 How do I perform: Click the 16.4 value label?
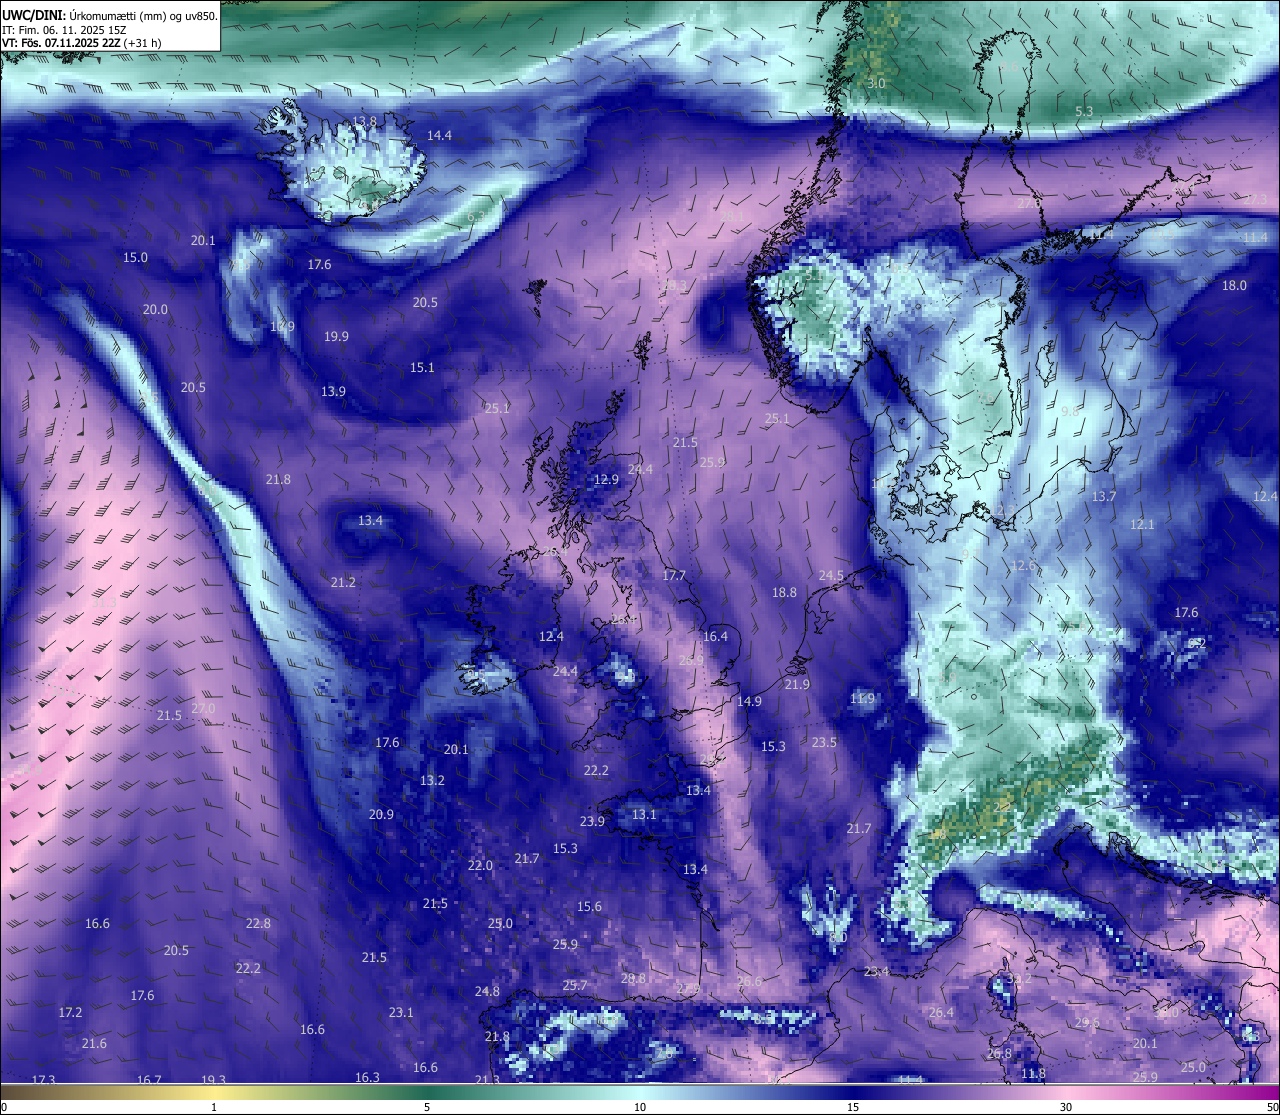(715, 636)
